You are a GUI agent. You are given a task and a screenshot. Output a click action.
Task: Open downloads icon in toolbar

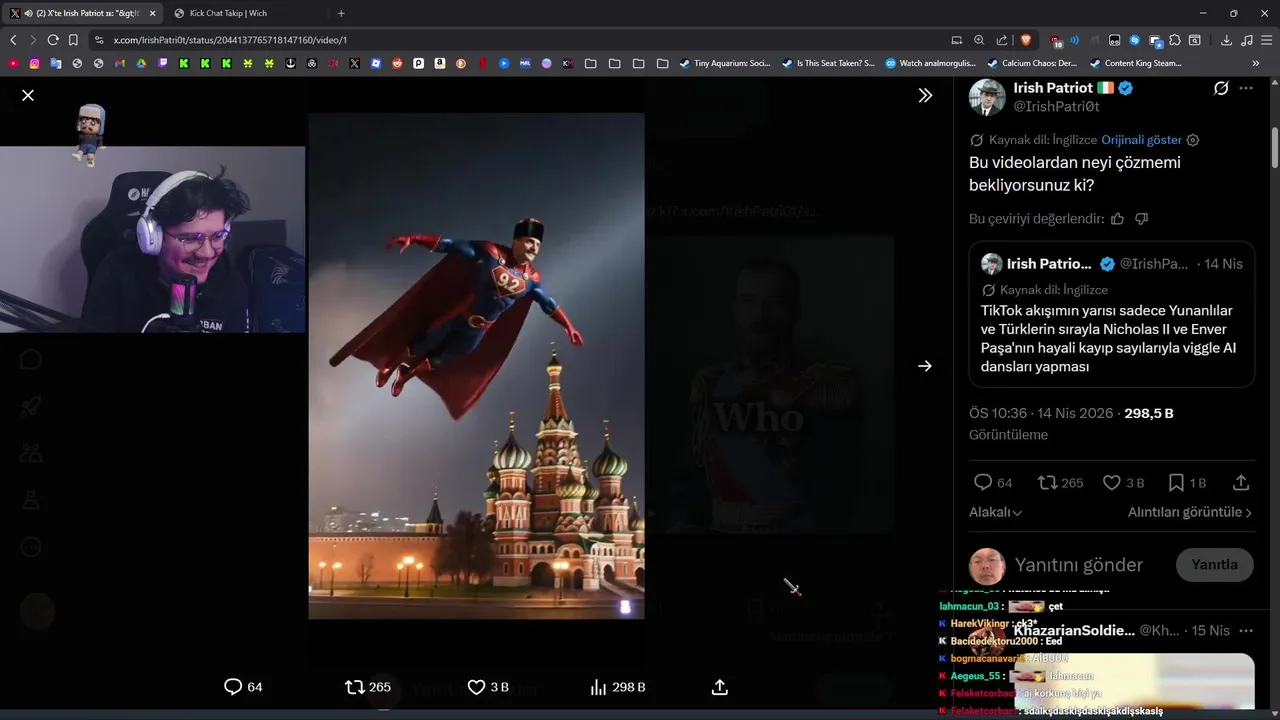pos(1226,40)
